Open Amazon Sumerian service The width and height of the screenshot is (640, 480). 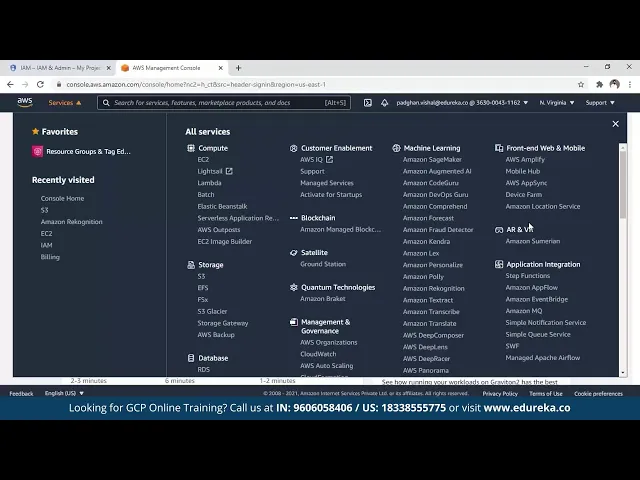[x=533, y=241]
